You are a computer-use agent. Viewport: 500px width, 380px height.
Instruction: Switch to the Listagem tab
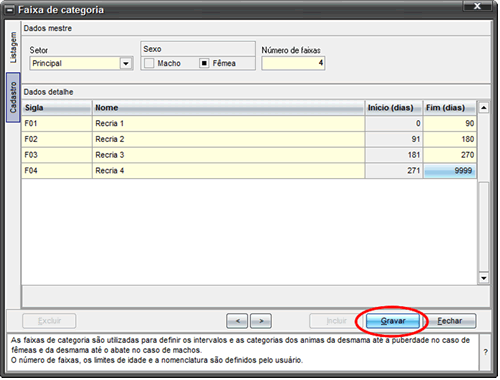point(13,47)
